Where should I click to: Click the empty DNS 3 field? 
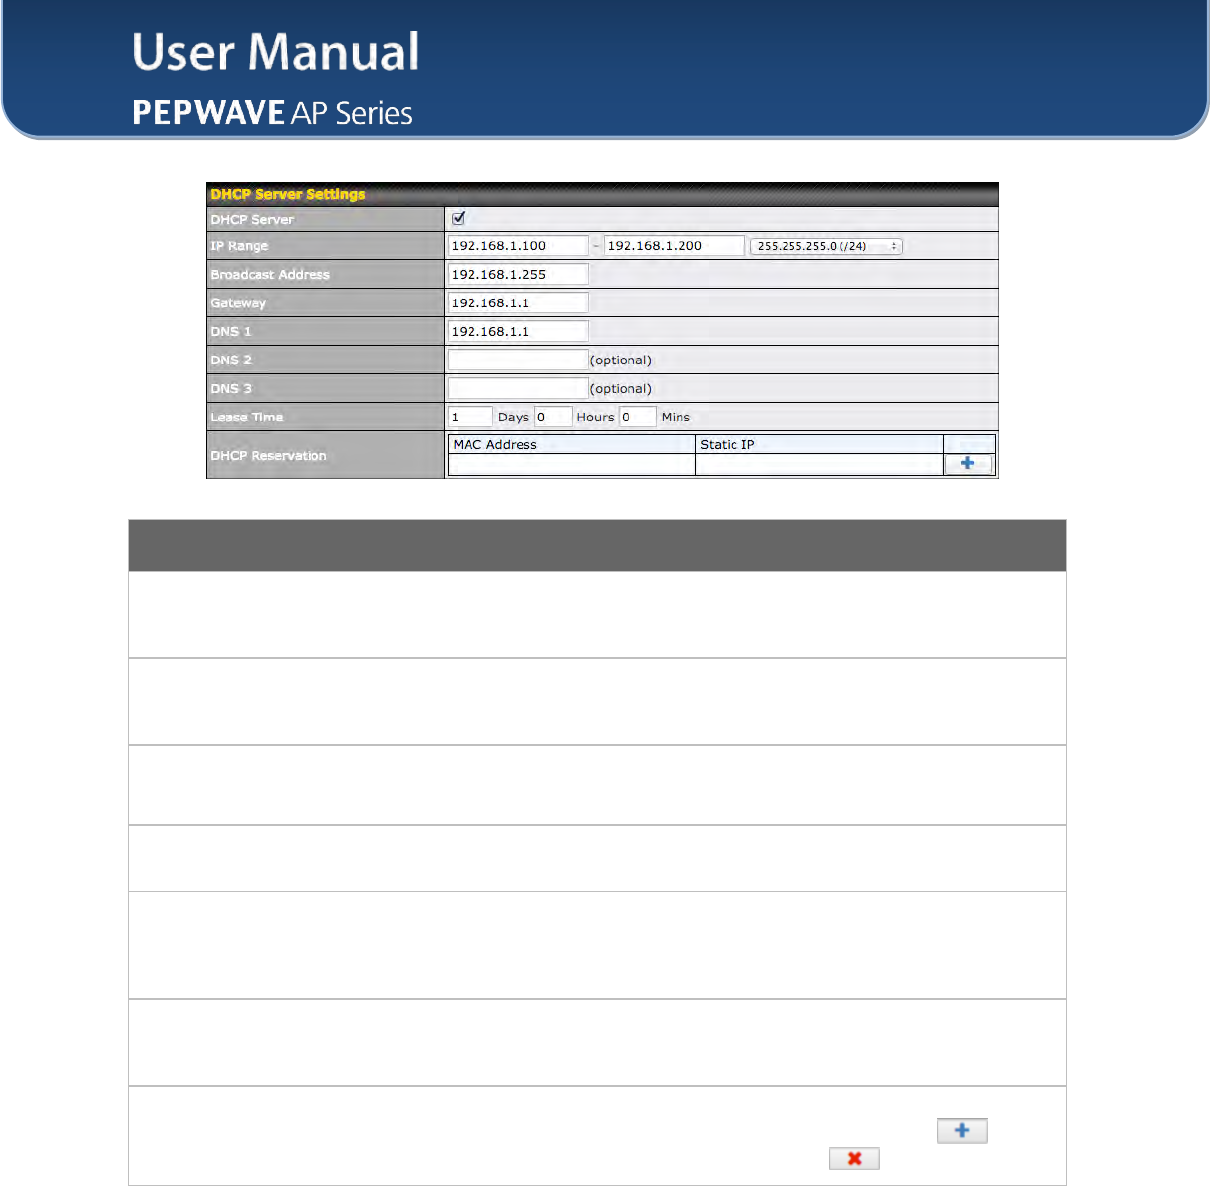(518, 388)
